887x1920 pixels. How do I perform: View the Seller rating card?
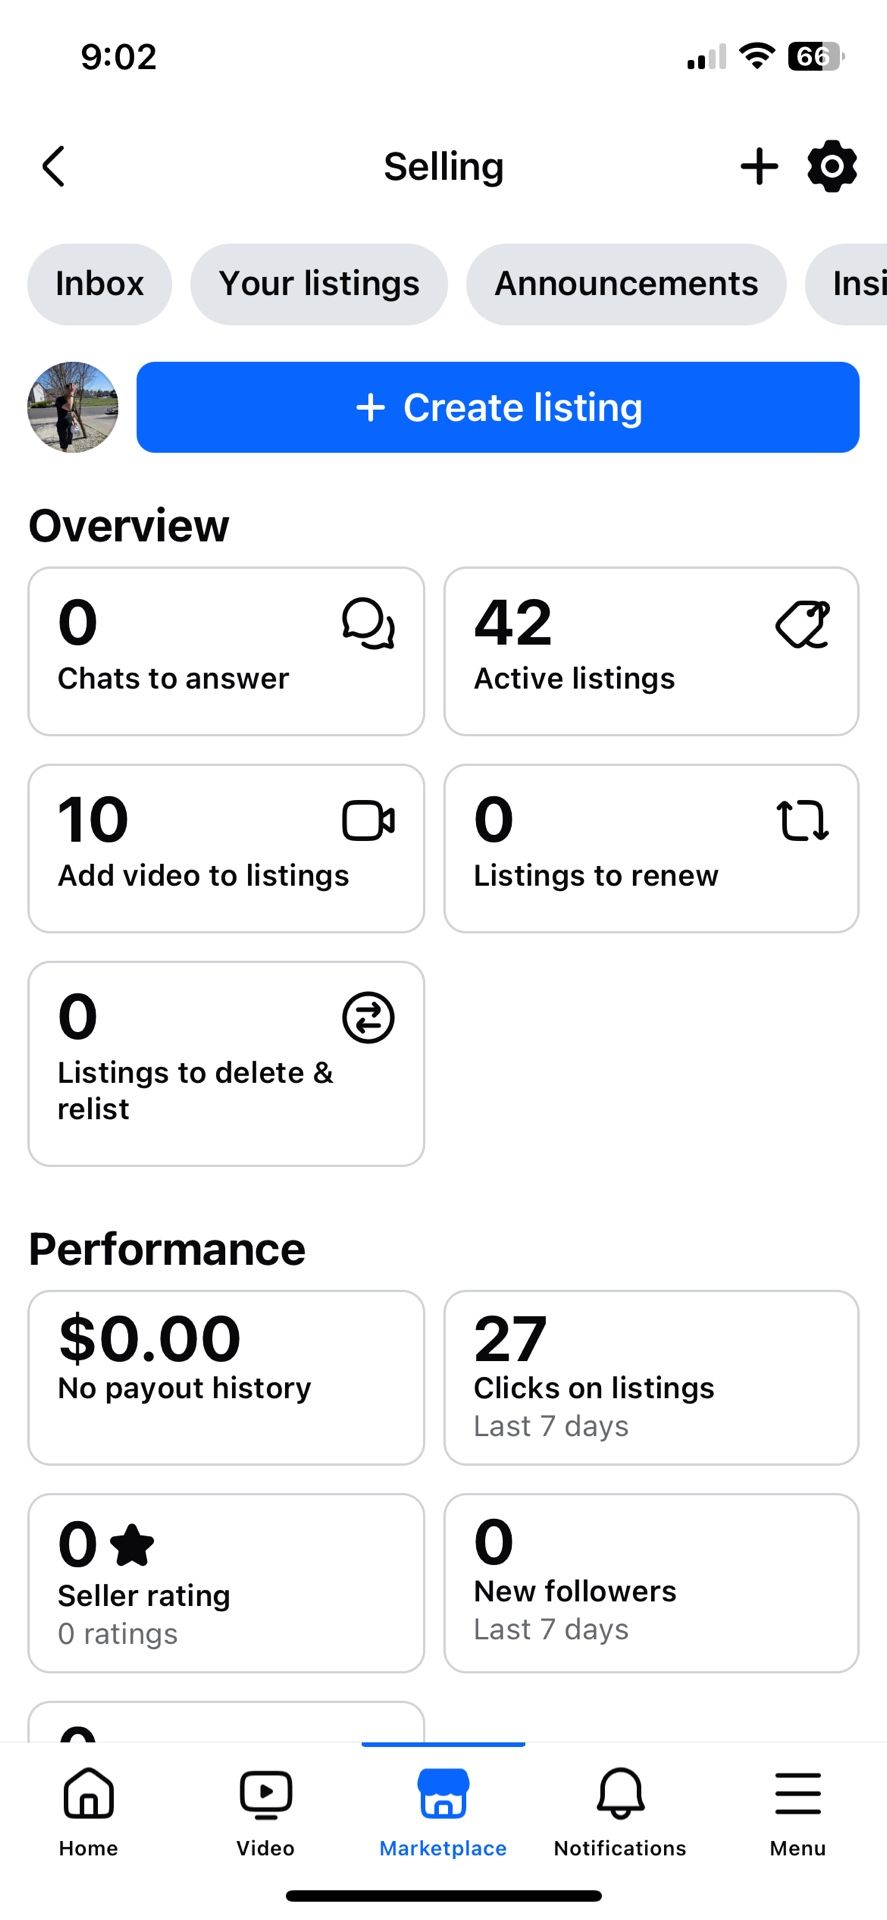(226, 1583)
